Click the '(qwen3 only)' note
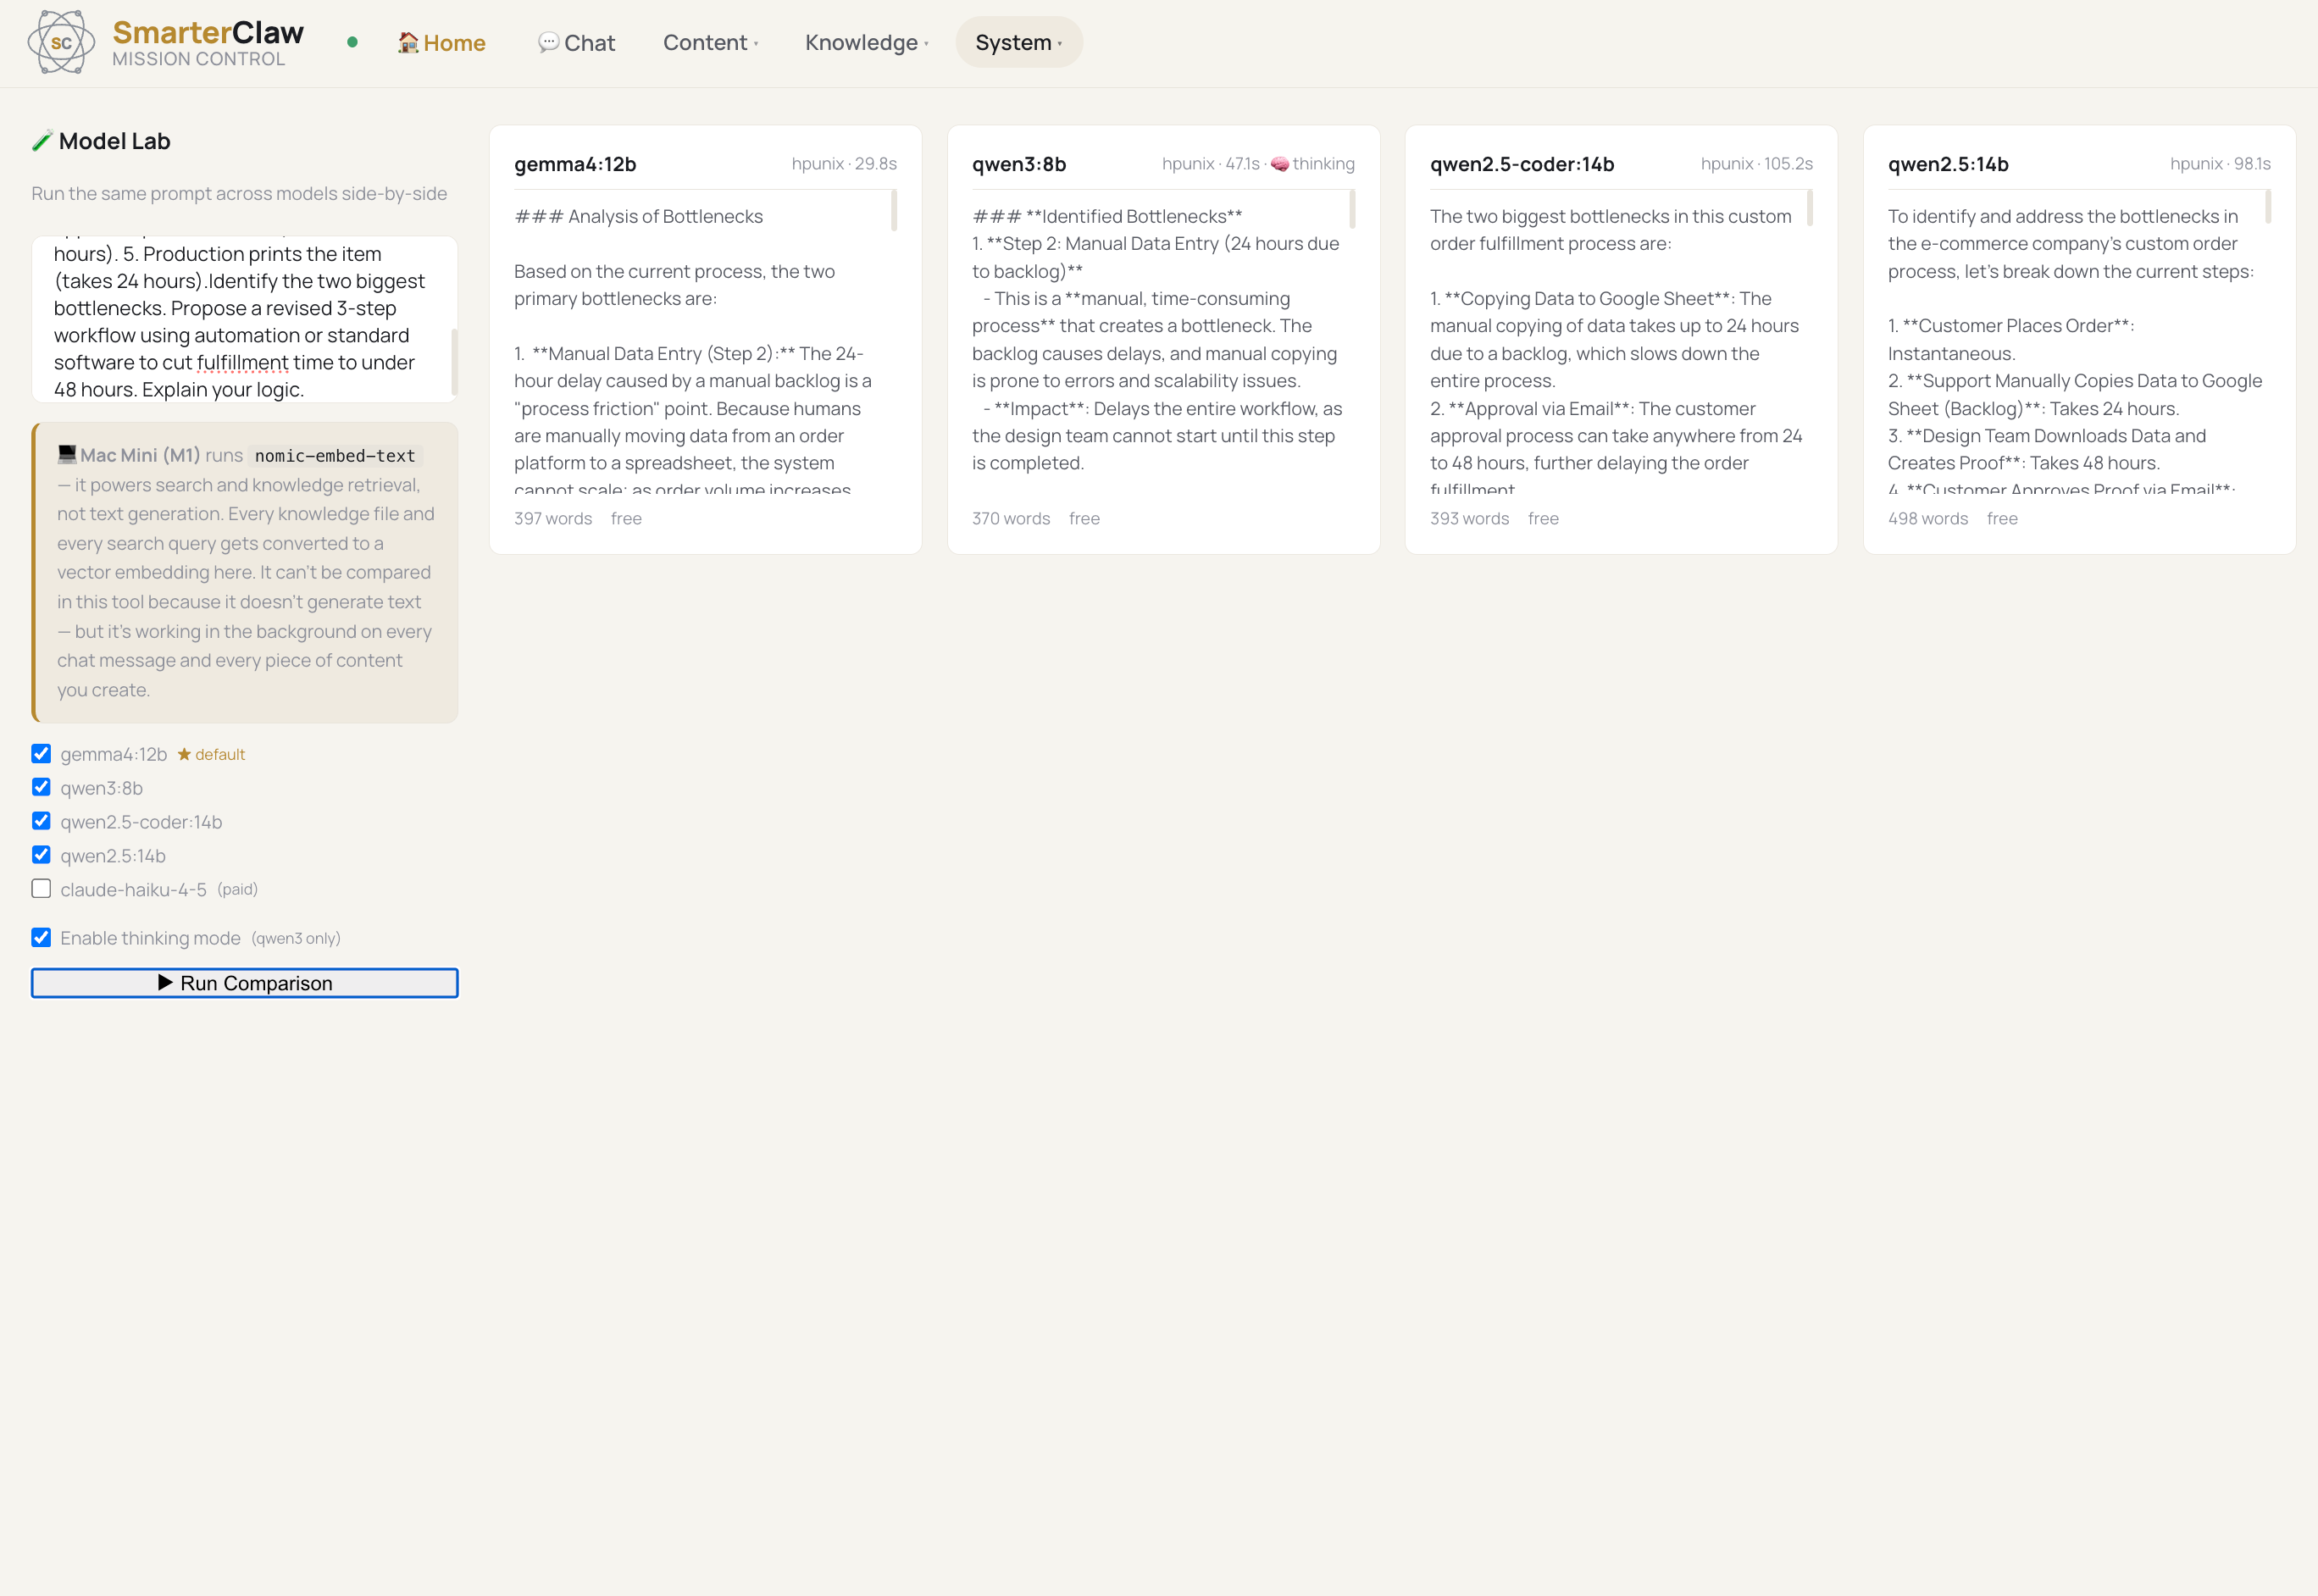 pyautogui.click(x=296, y=938)
